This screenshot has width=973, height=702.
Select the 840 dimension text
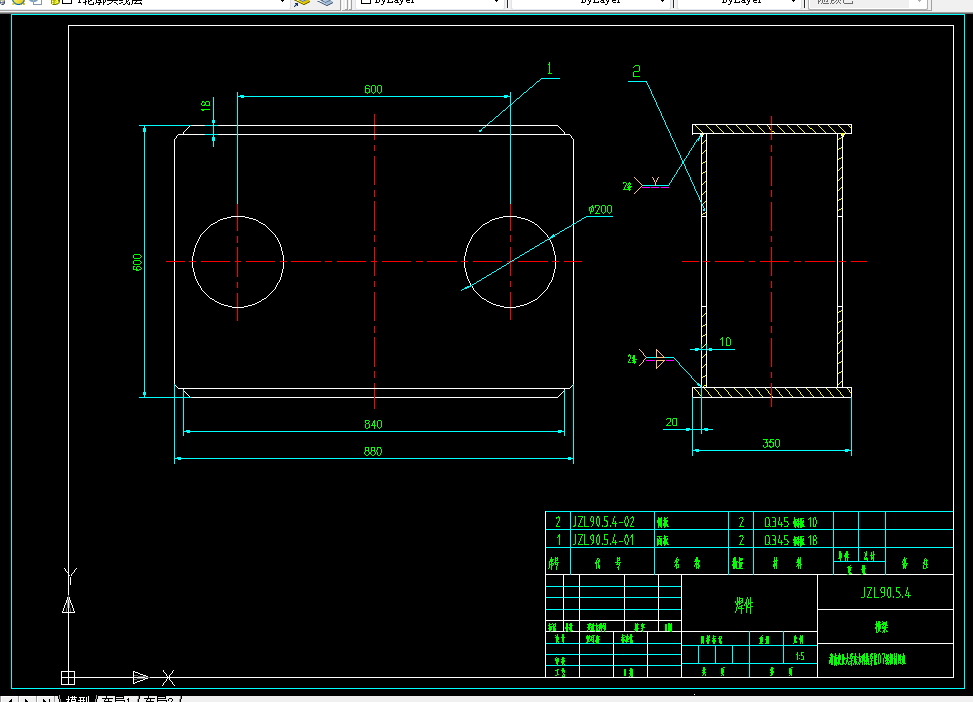373,425
